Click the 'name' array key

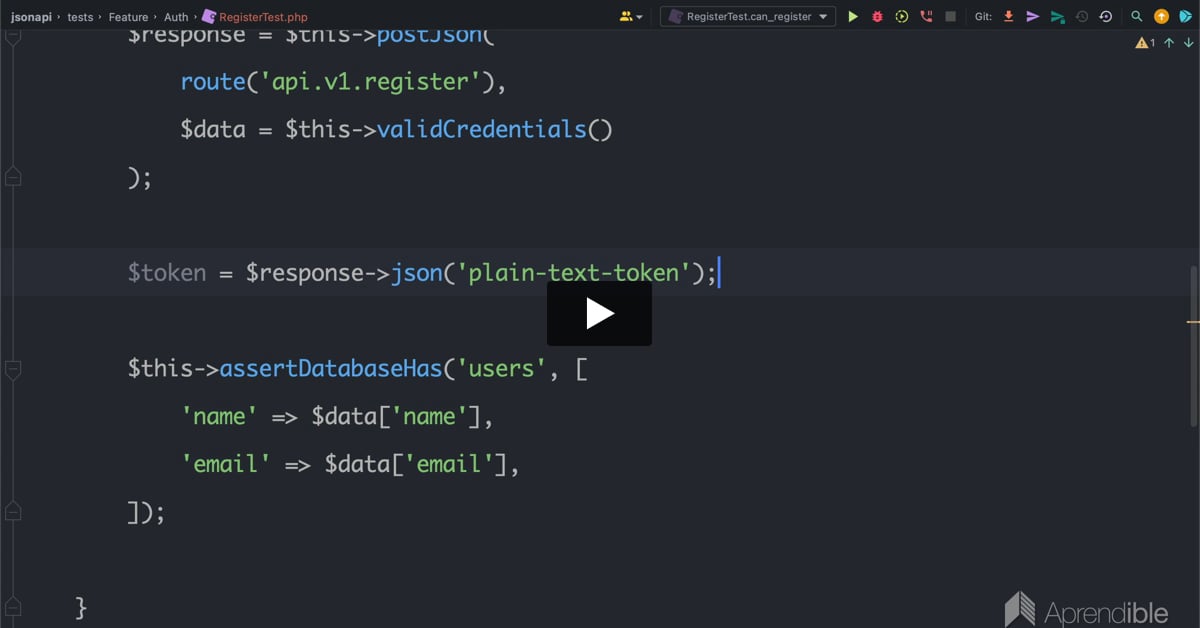click(220, 417)
